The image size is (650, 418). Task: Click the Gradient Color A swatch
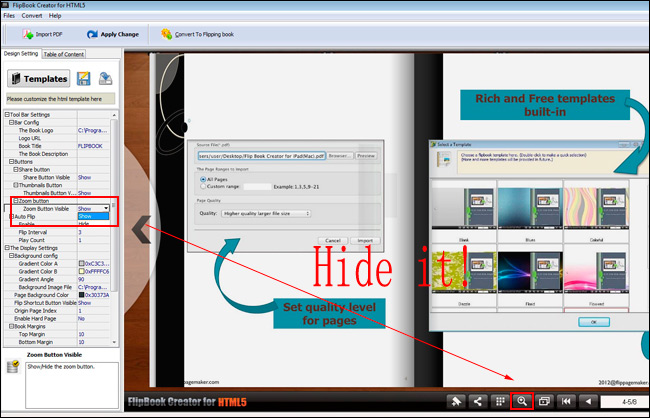[x=82, y=263]
